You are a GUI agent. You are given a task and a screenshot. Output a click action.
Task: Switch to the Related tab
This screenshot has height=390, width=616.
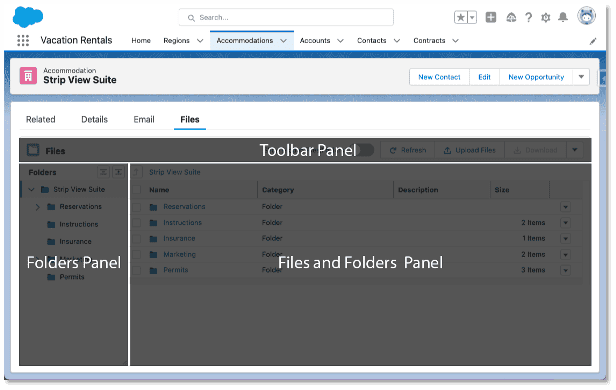coord(40,119)
